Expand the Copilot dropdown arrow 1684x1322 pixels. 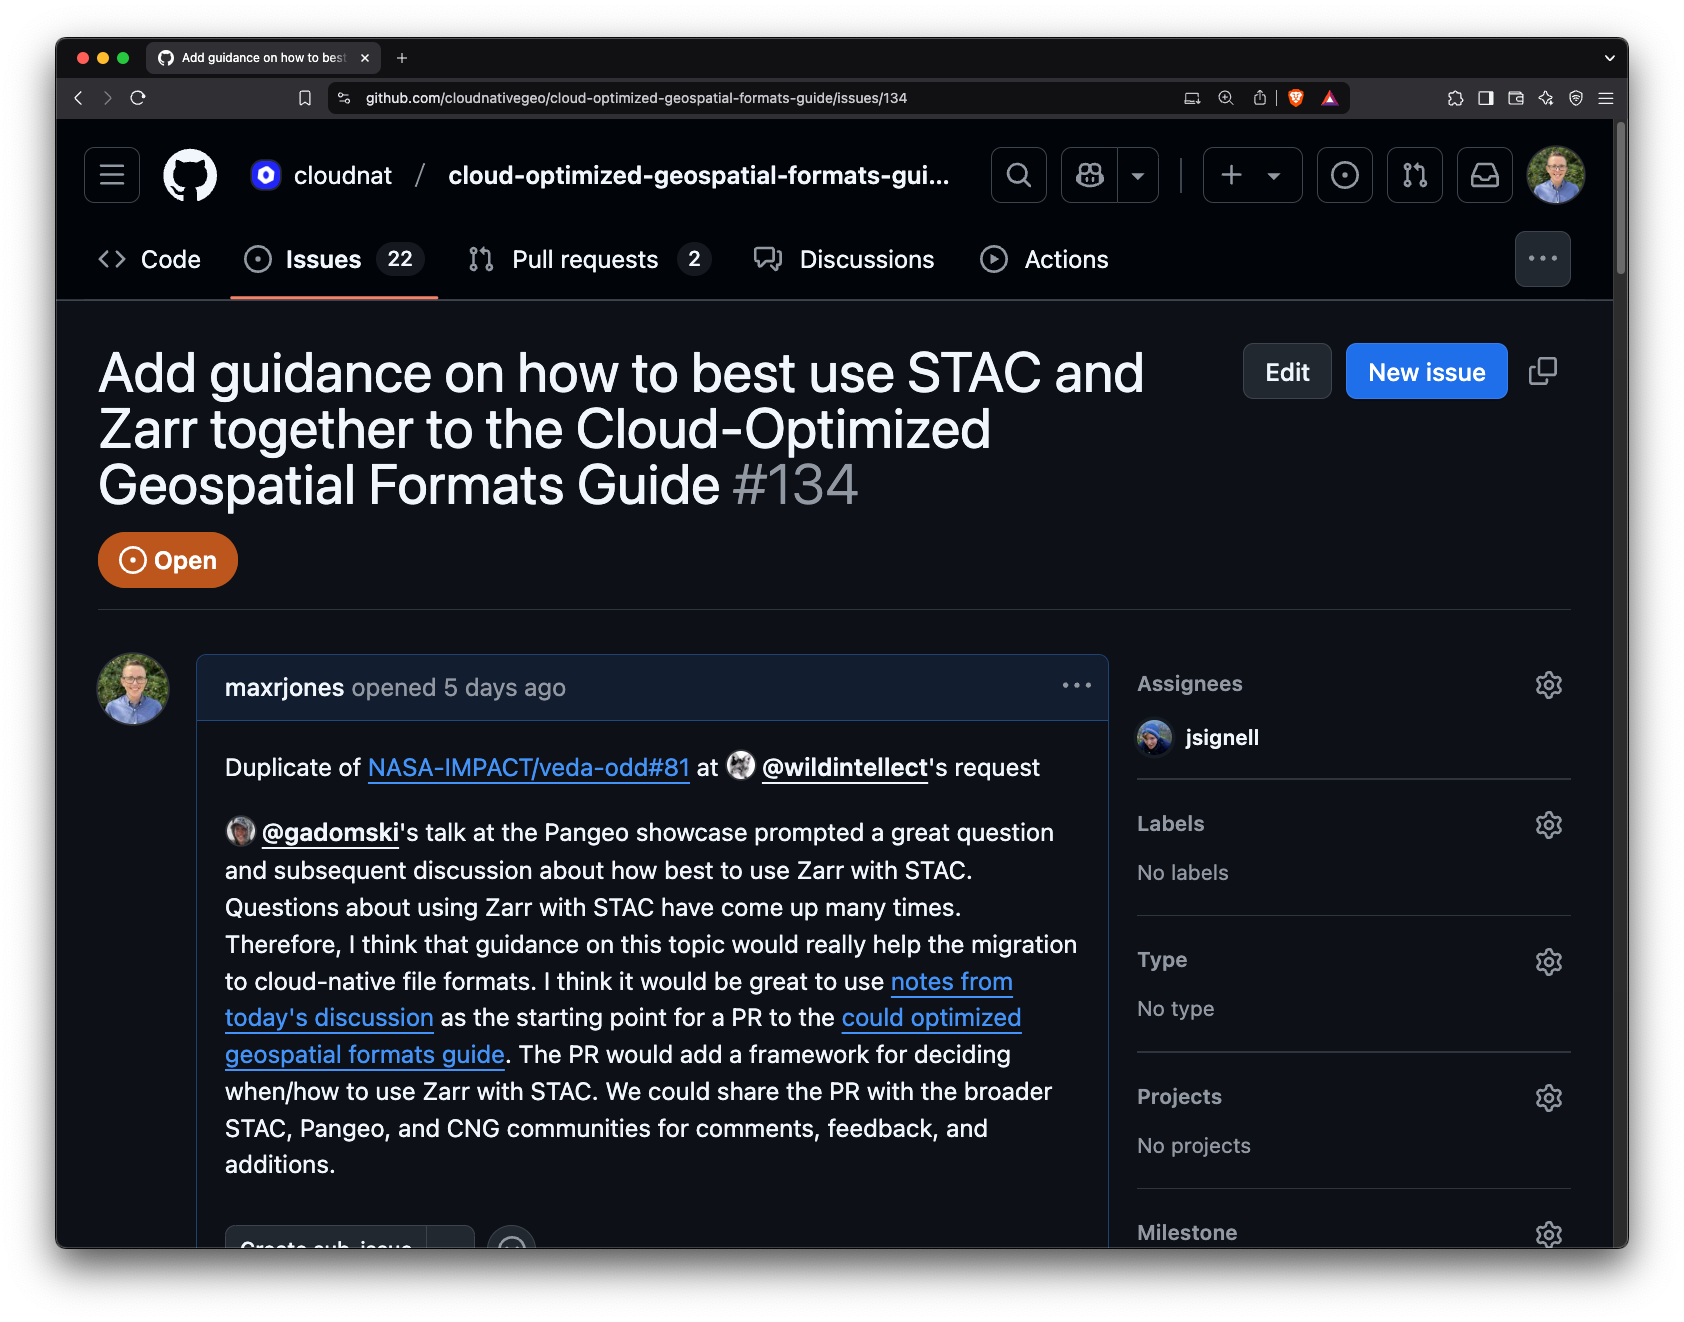(x=1137, y=175)
